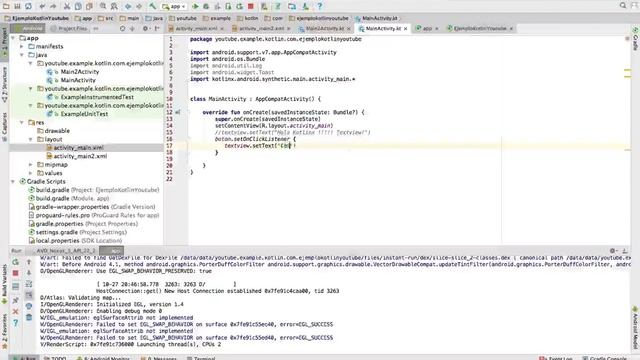Select the EjemploKotlinYoutube breadcrumb
640x360 pixels.
click(37, 18)
